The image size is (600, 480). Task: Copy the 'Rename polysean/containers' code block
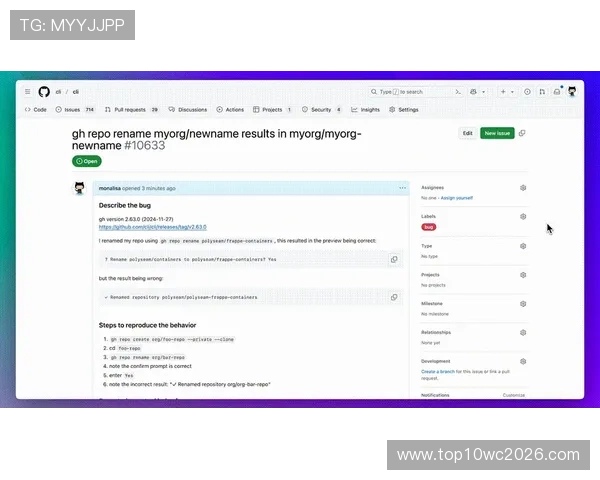click(x=394, y=260)
